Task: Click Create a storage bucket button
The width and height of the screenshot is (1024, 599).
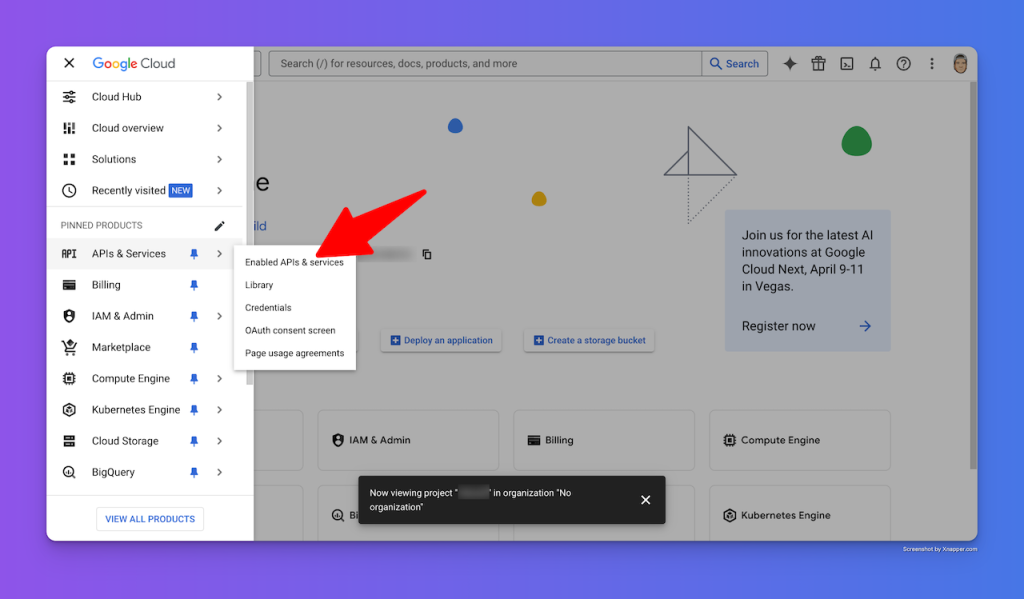Action: click(590, 340)
